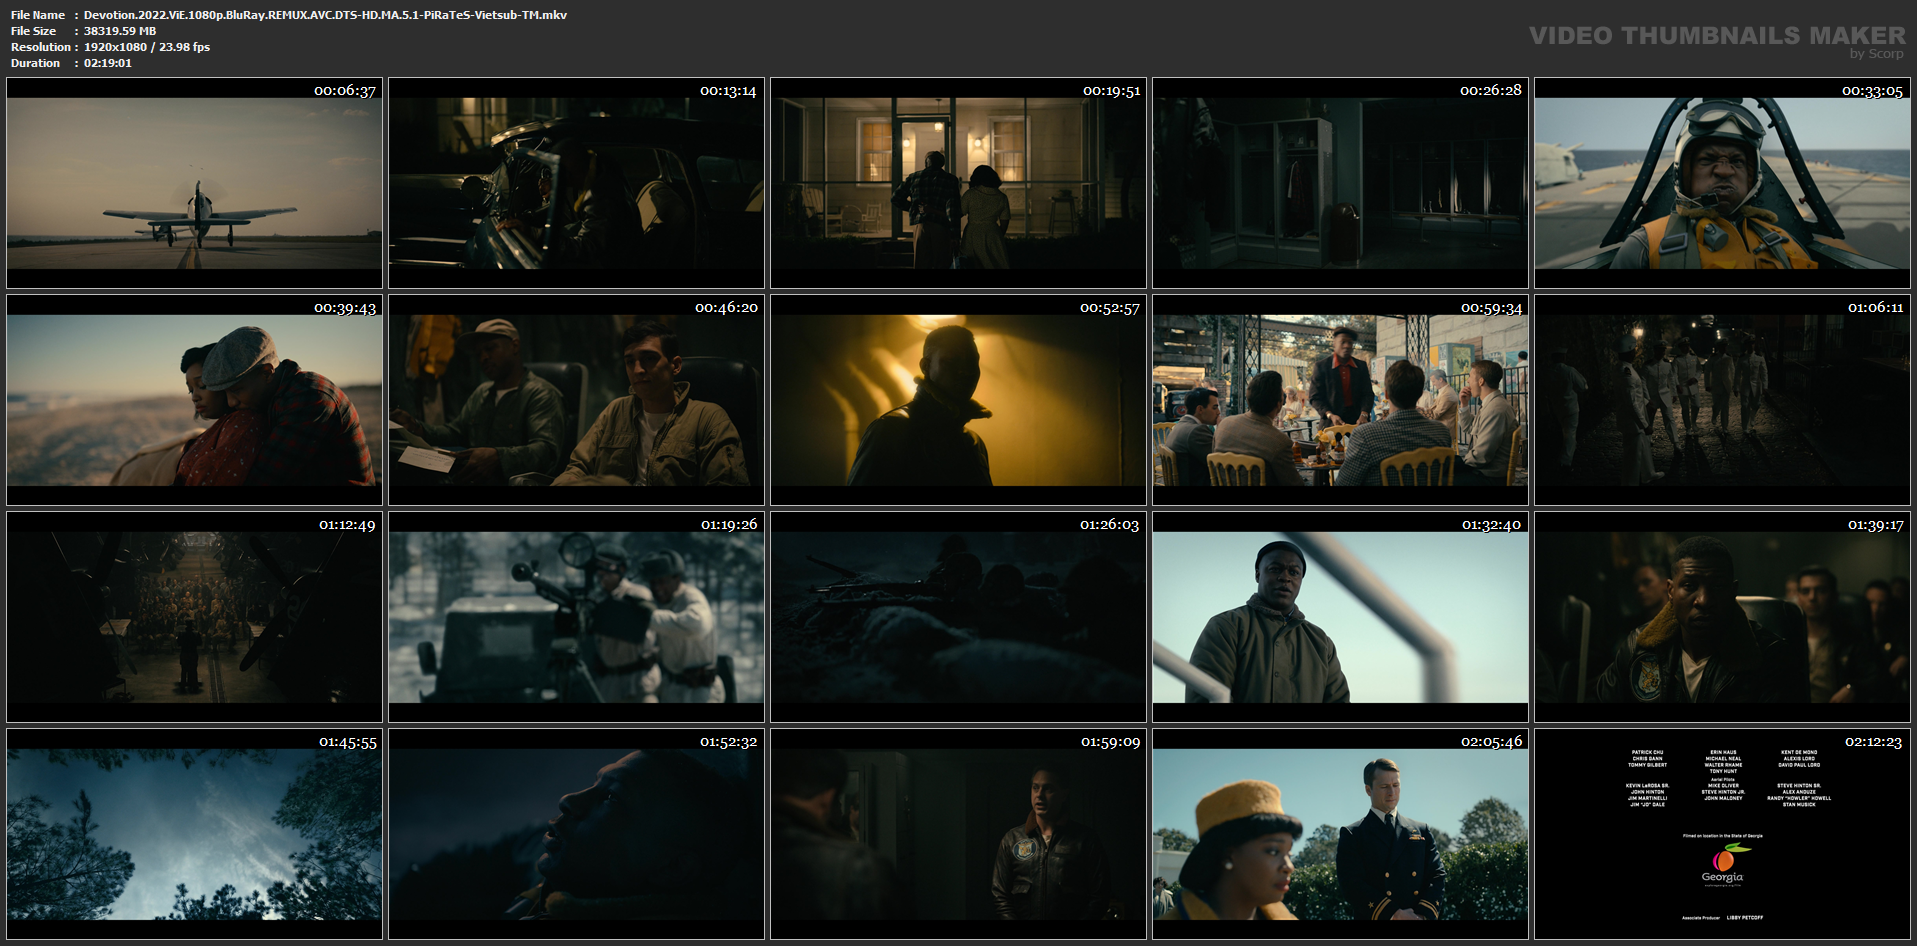
Task: Select the dark frame at 01:26:03
Action: (958, 617)
